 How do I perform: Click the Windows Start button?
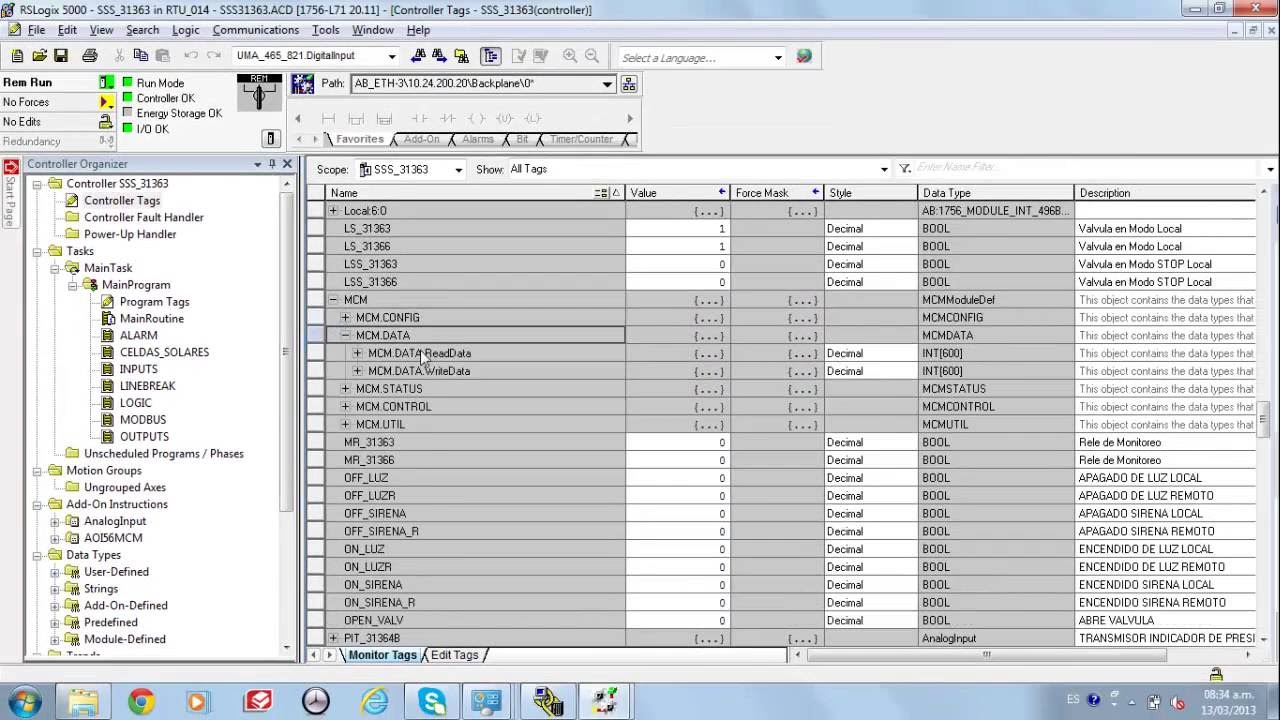pos(23,702)
